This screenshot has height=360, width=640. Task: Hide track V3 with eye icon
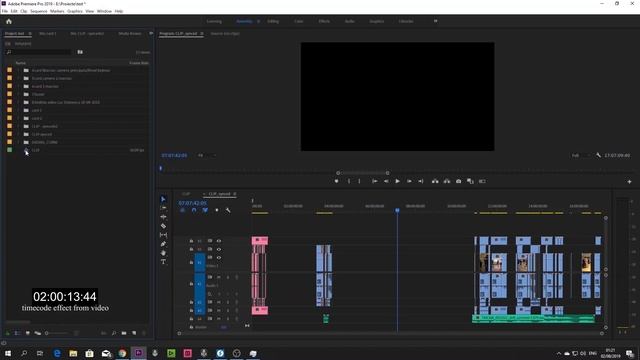point(219,241)
